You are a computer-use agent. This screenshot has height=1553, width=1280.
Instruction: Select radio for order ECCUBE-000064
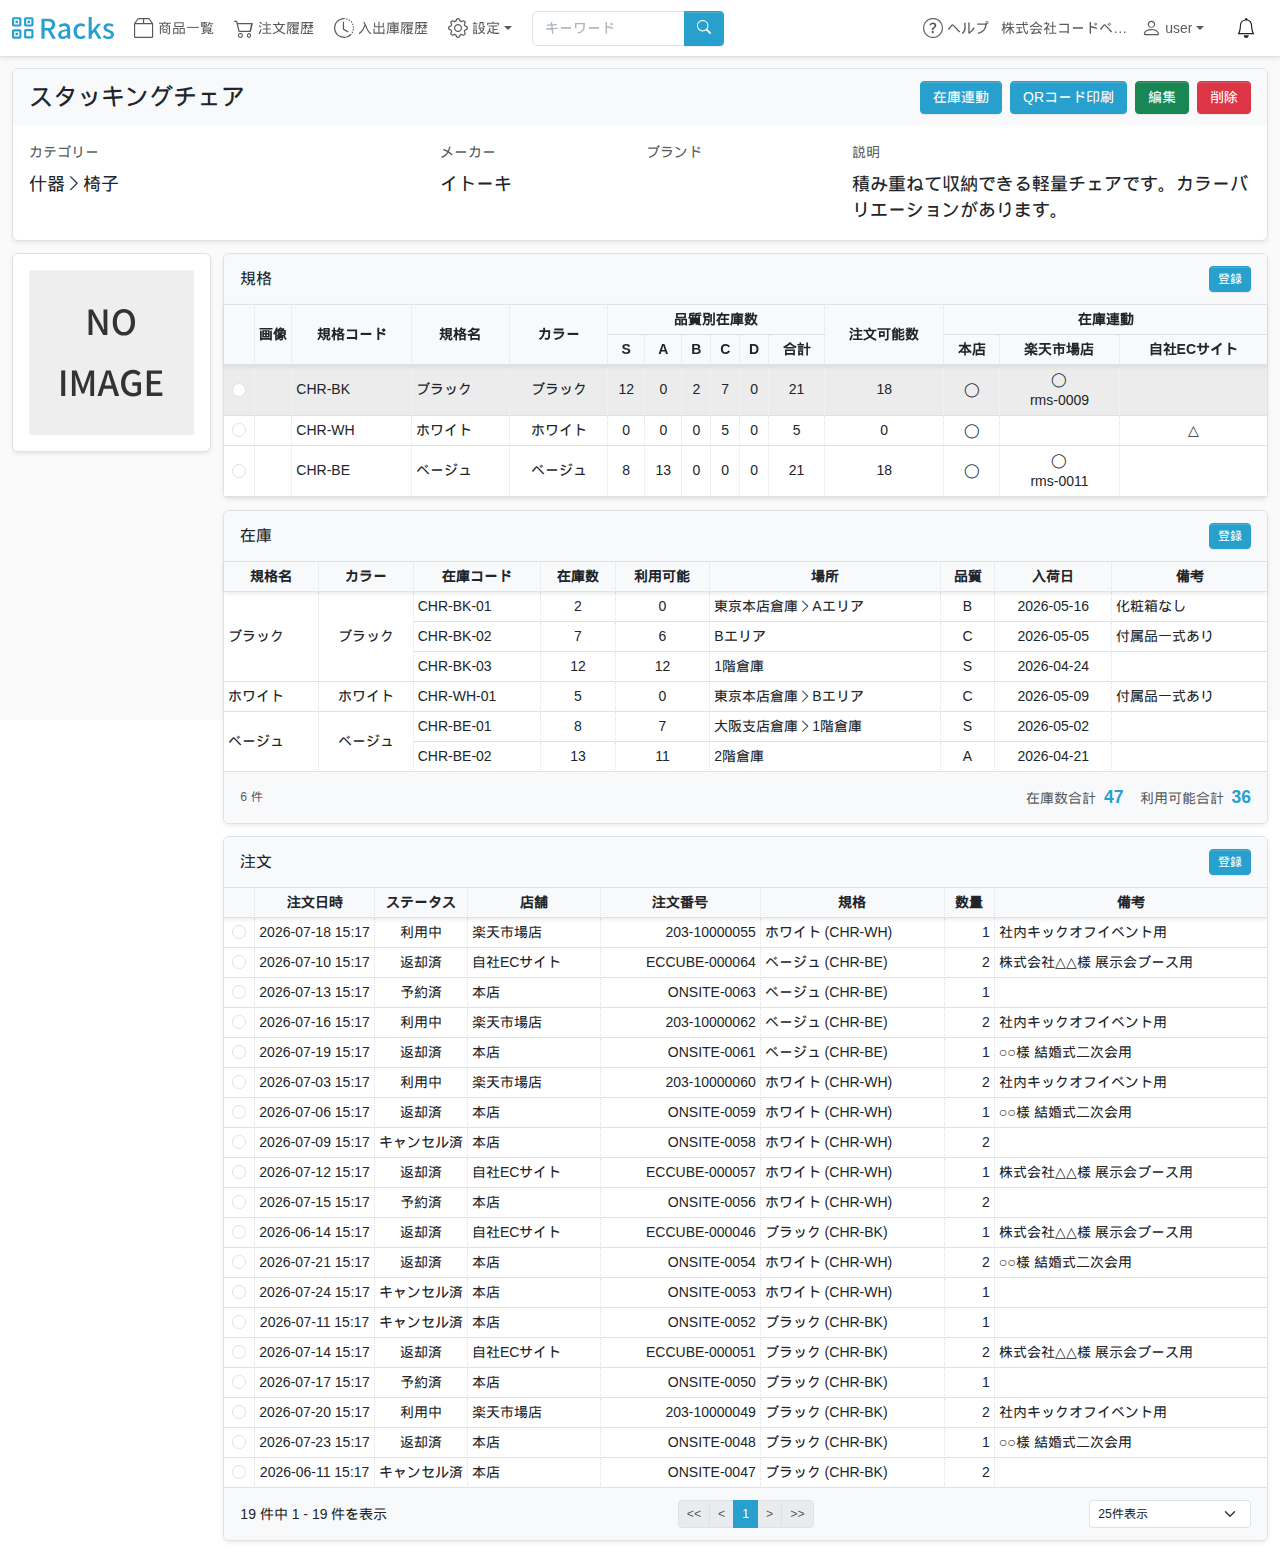click(239, 962)
